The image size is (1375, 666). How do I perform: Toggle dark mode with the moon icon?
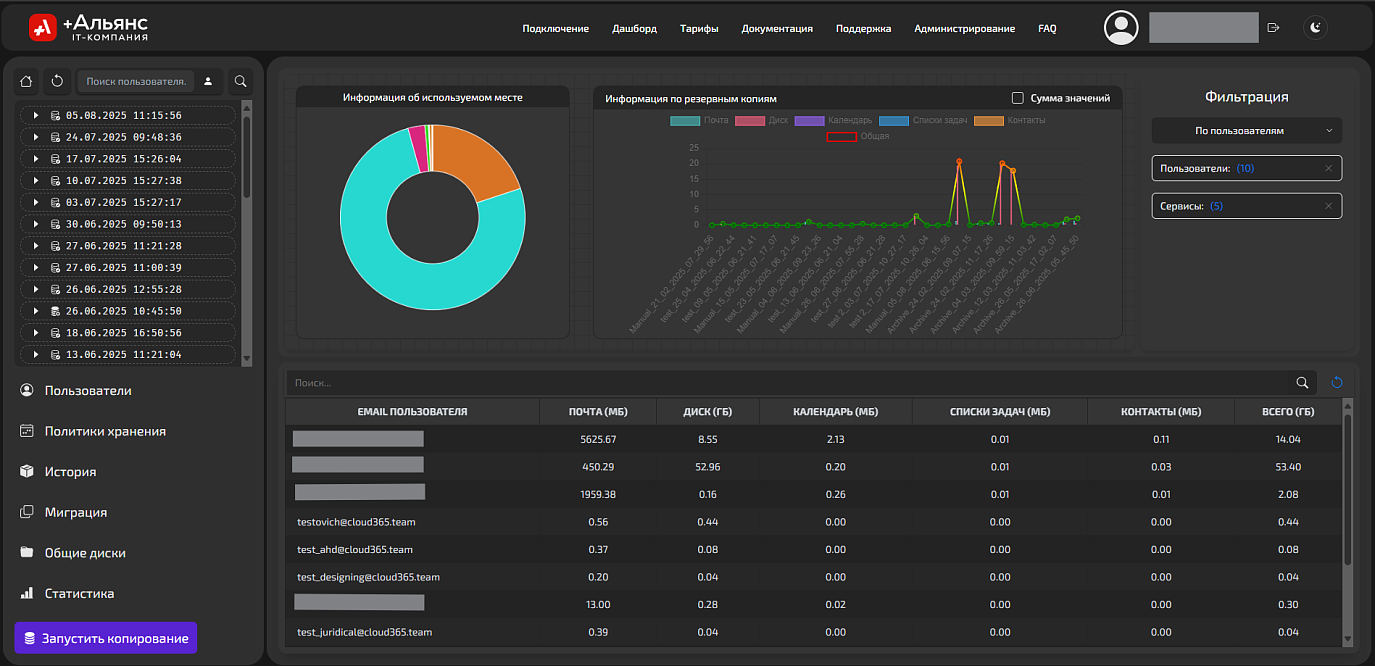(1316, 28)
